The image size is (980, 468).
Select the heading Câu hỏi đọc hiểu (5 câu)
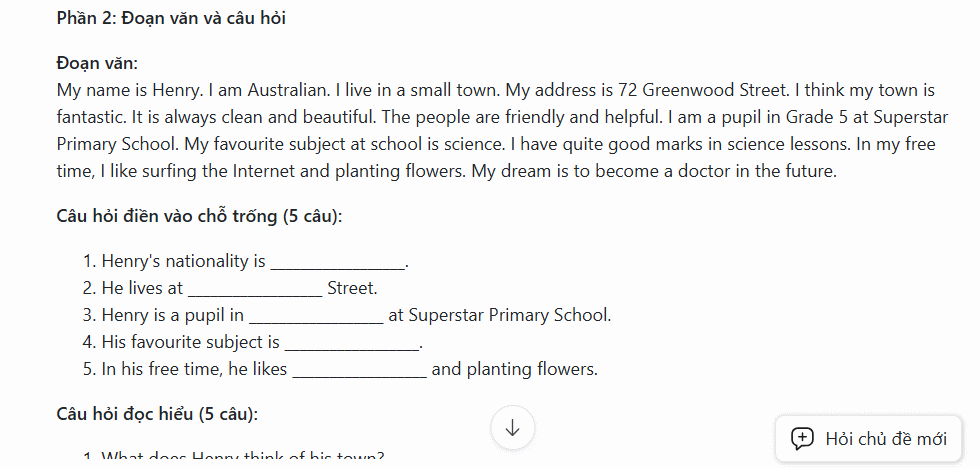pyautogui.click(x=157, y=414)
